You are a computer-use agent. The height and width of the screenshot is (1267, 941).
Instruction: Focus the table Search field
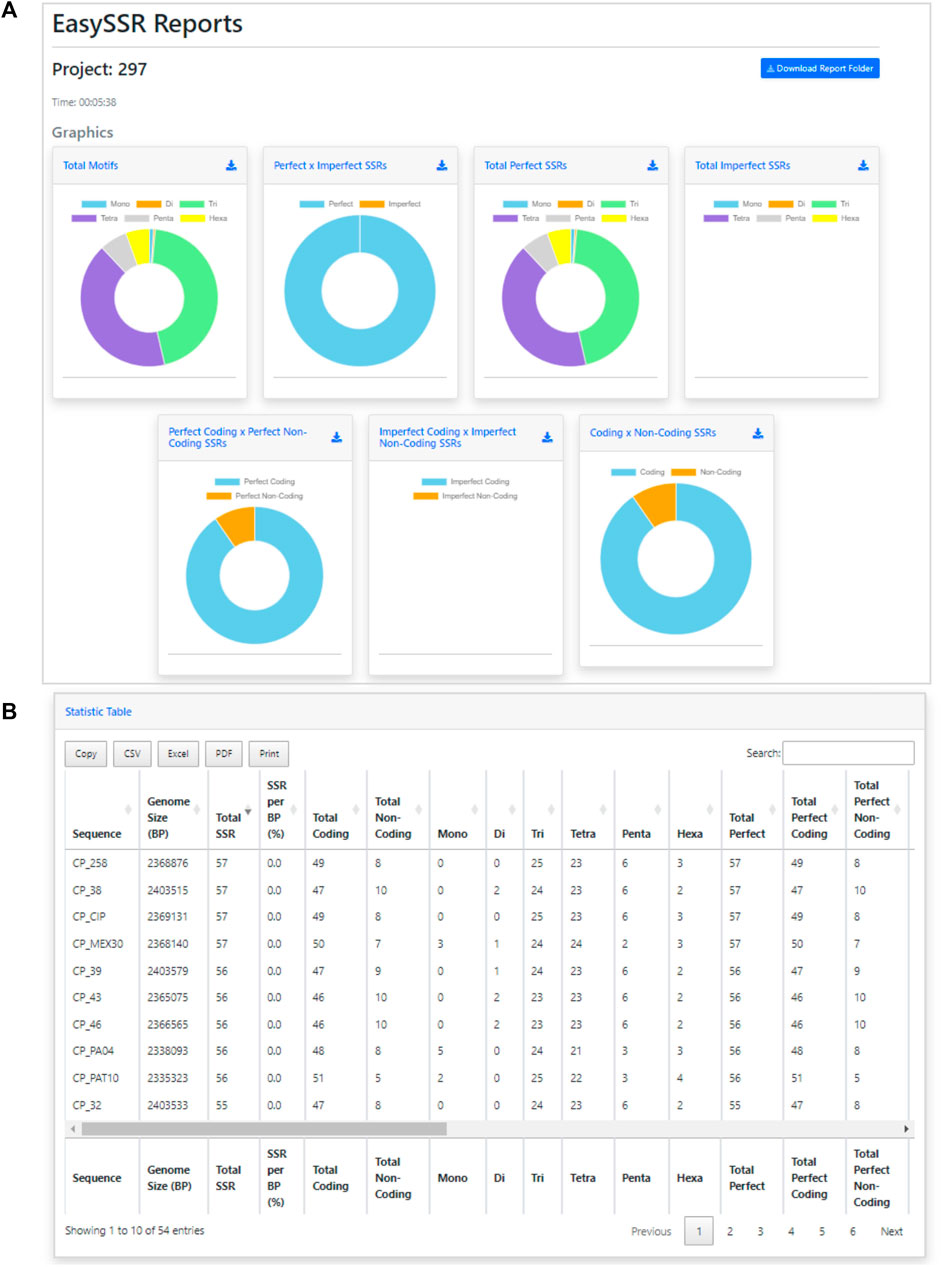click(848, 753)
